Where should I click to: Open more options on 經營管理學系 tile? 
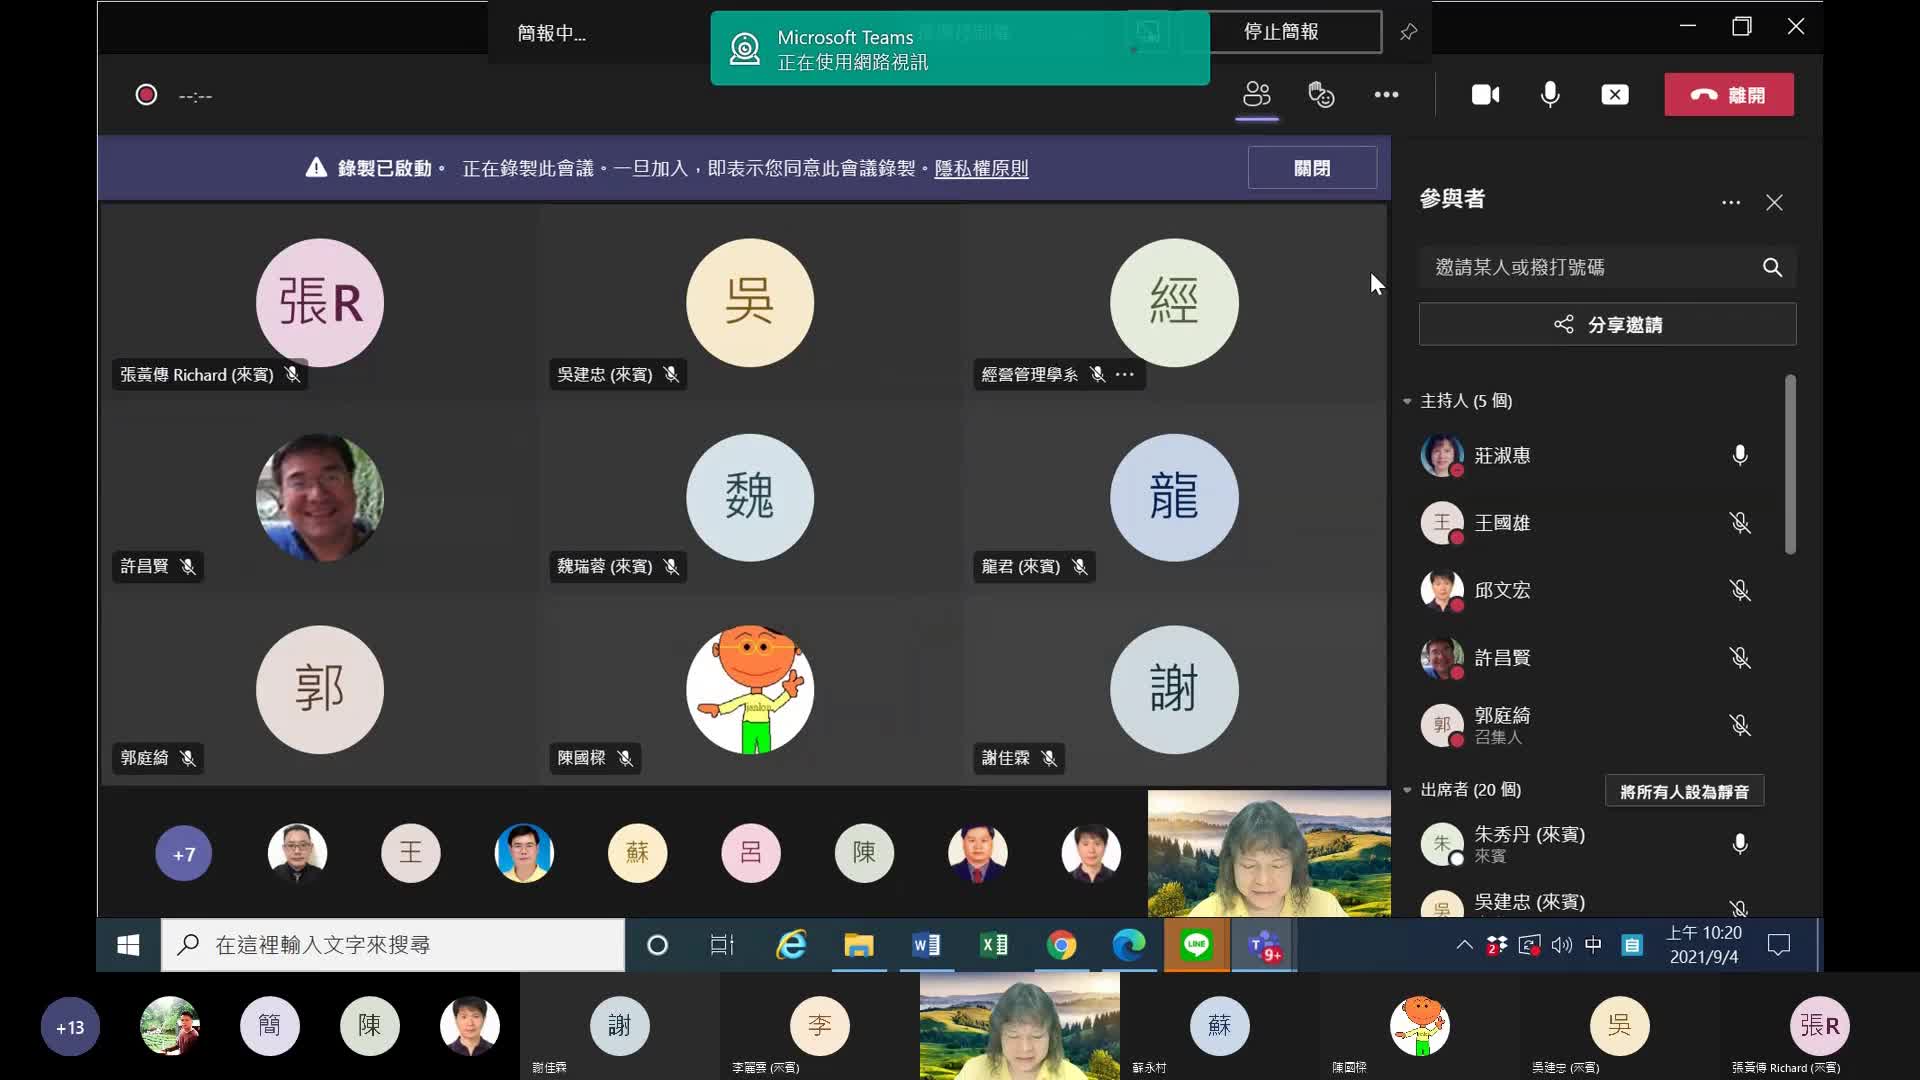click(1125, 374)
